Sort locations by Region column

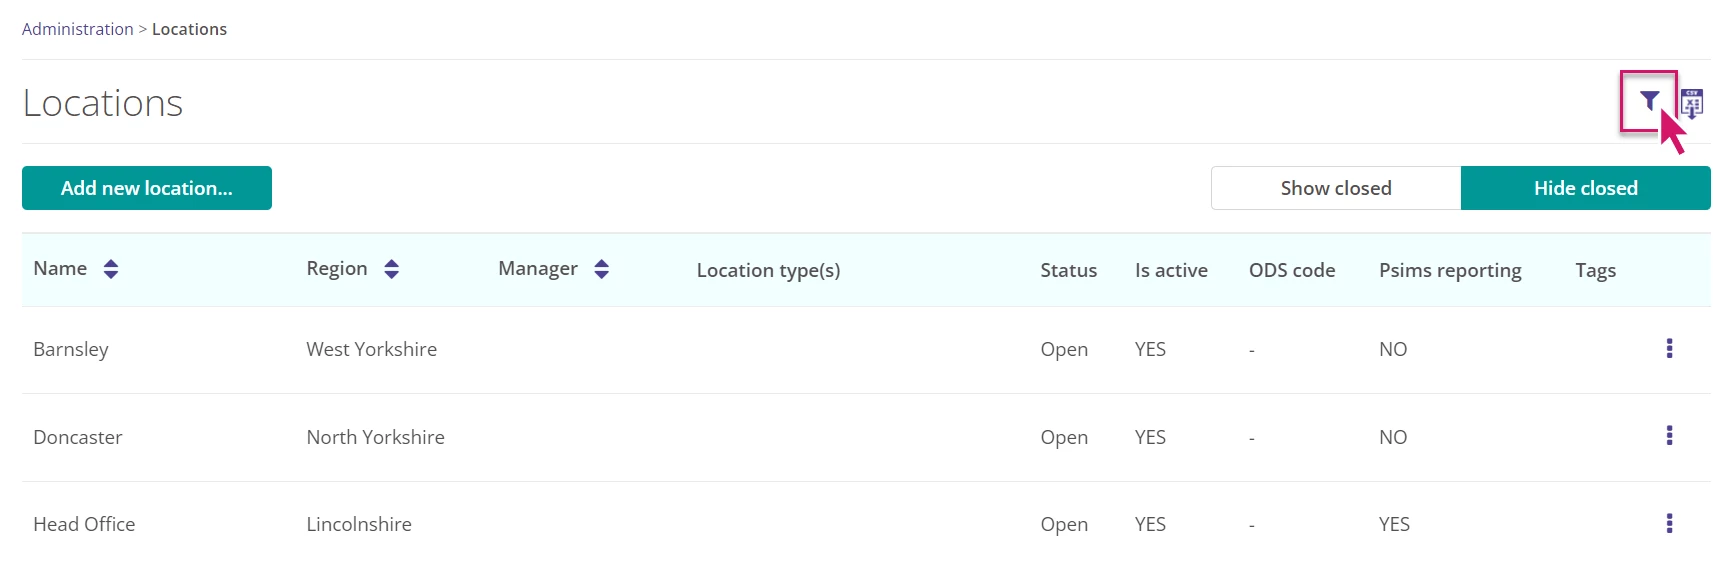(x=391, y=269)
